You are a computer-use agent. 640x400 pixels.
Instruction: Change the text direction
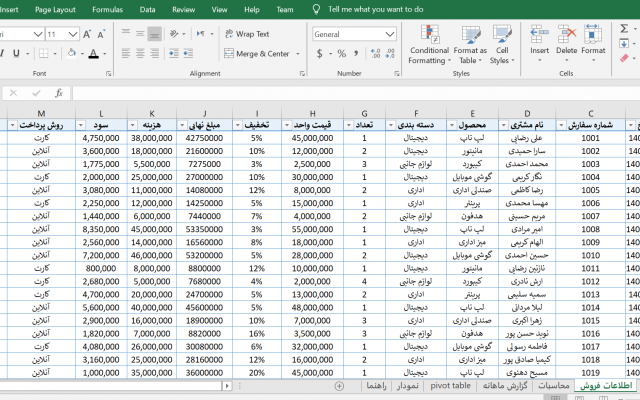click(x=201, y=33)
